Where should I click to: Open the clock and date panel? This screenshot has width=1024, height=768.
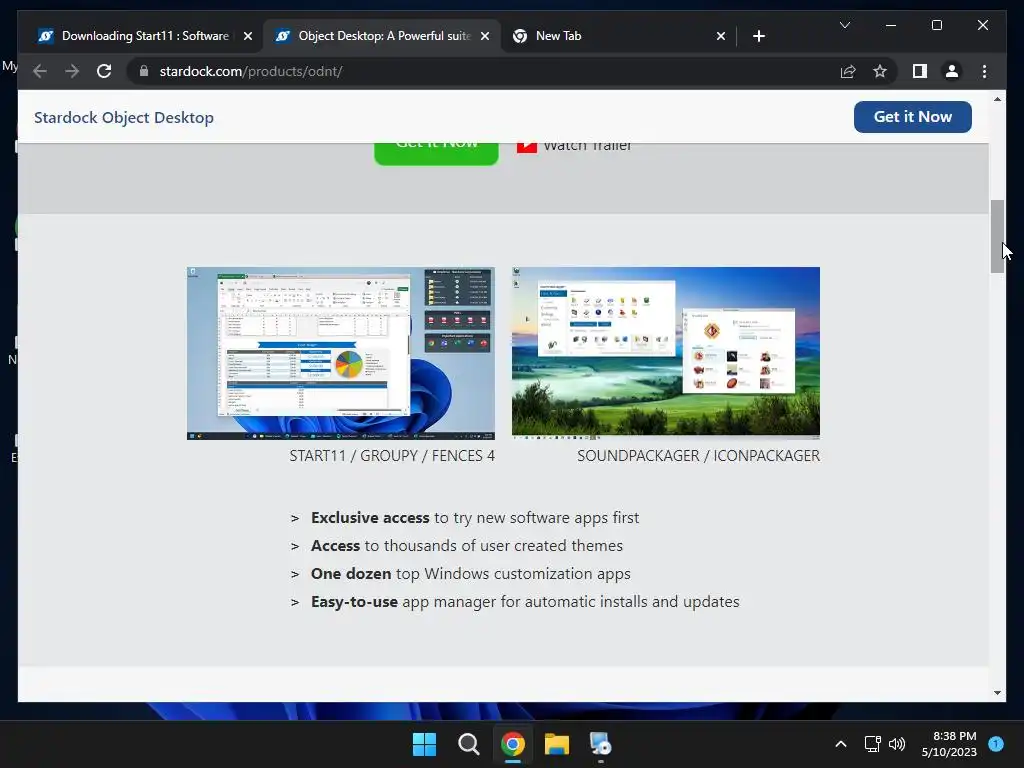(949, 744)
